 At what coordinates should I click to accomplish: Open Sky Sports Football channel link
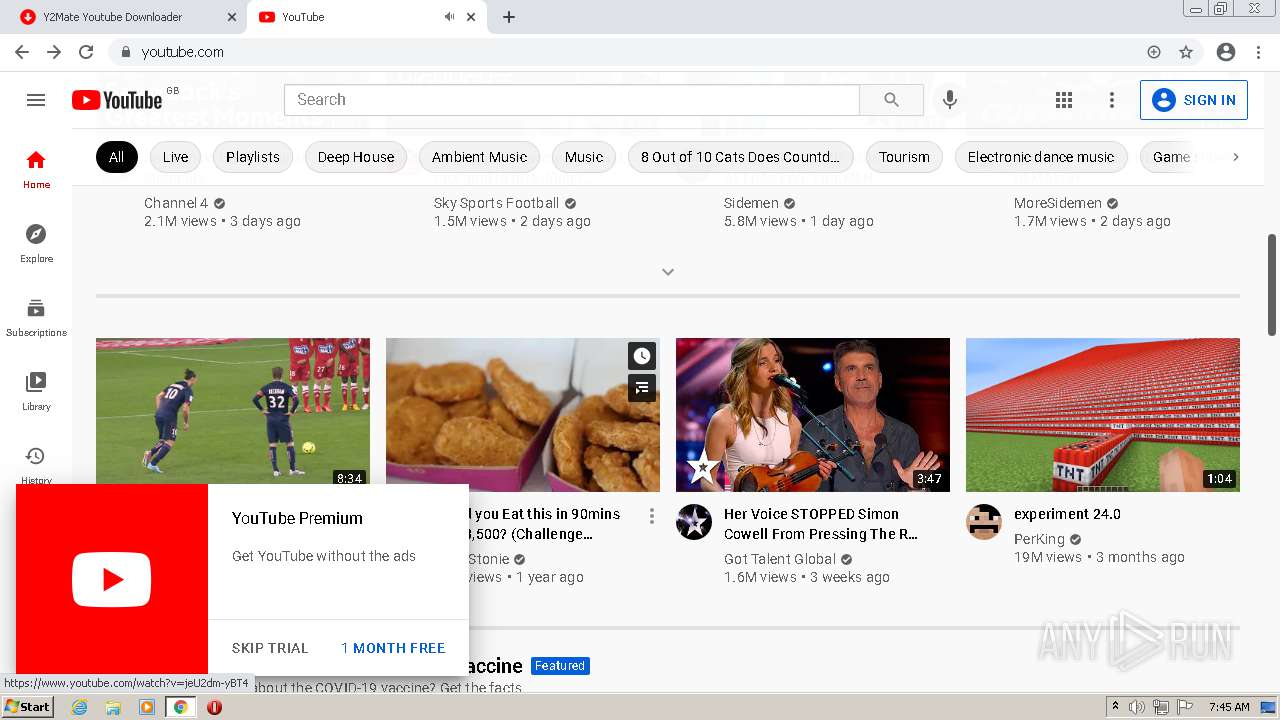pos(496,203)
